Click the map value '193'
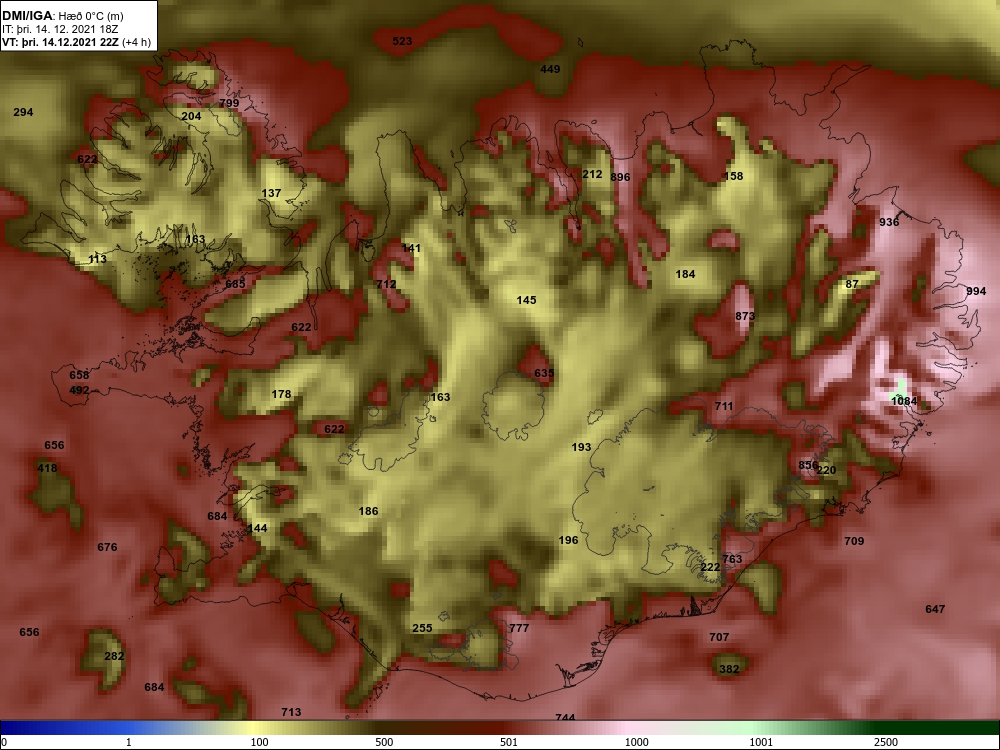 (x=581, y=447)
